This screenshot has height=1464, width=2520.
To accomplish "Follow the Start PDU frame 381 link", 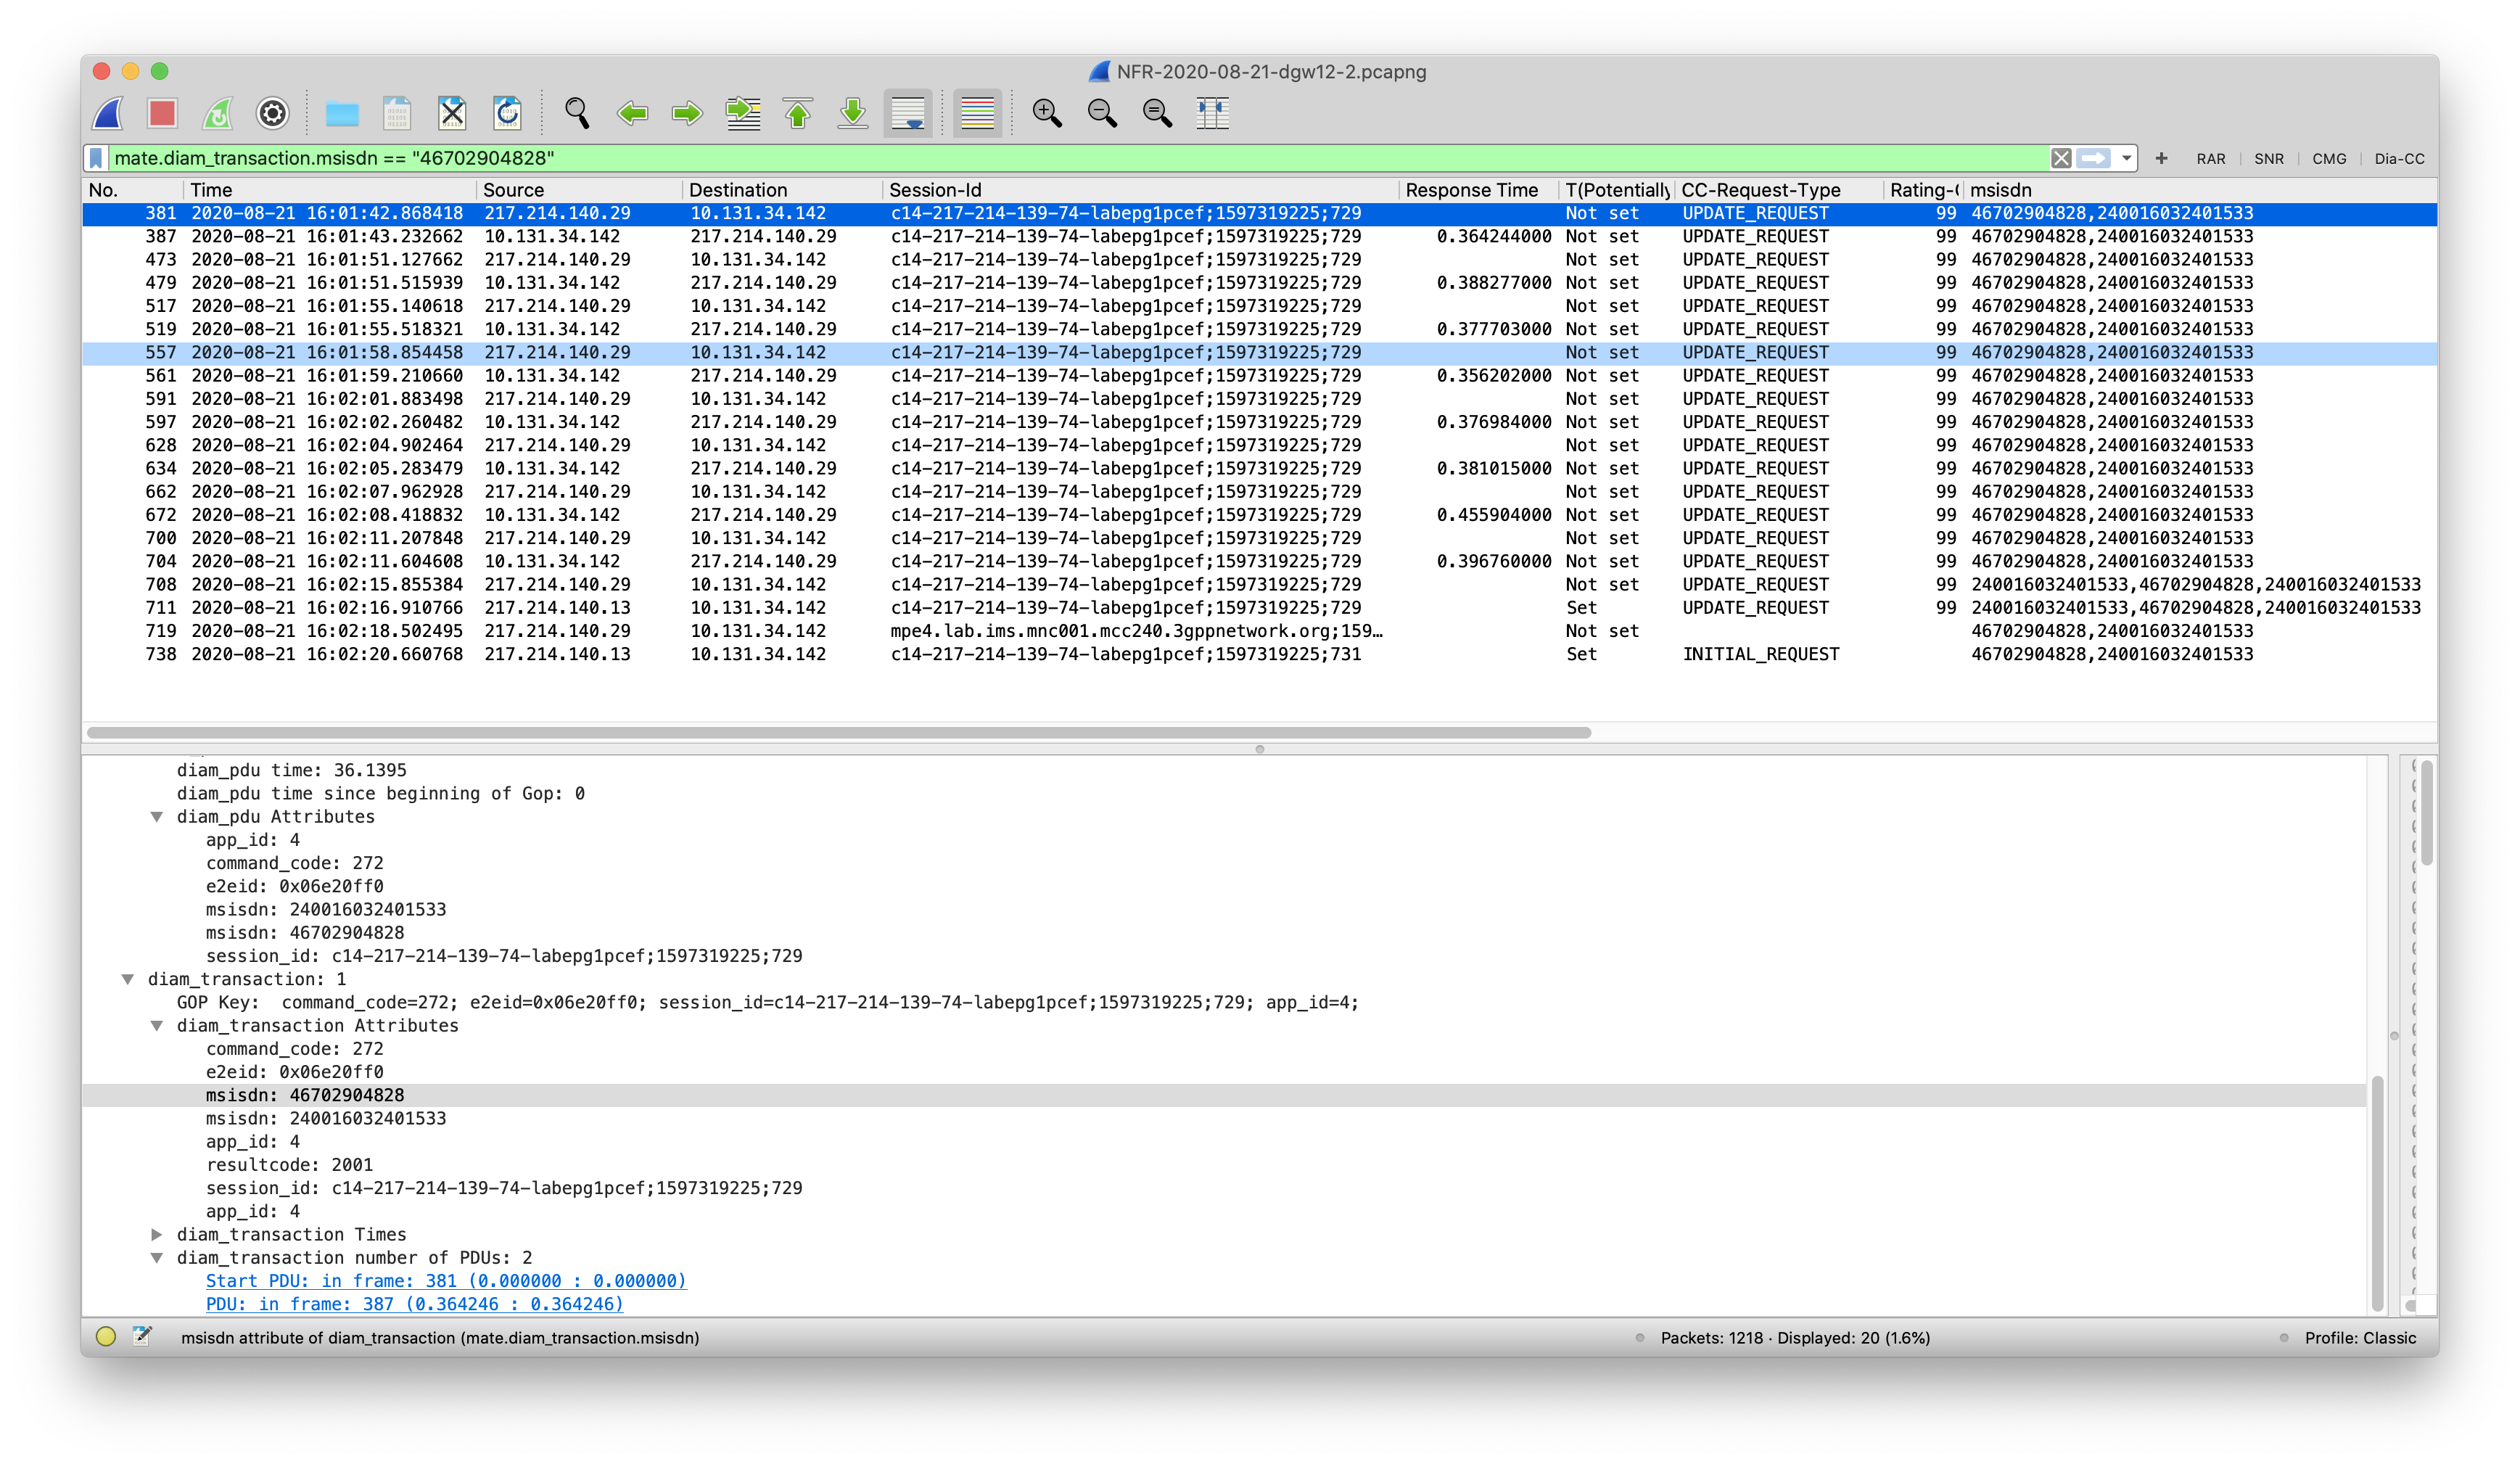I will [x=445, y=1281].
